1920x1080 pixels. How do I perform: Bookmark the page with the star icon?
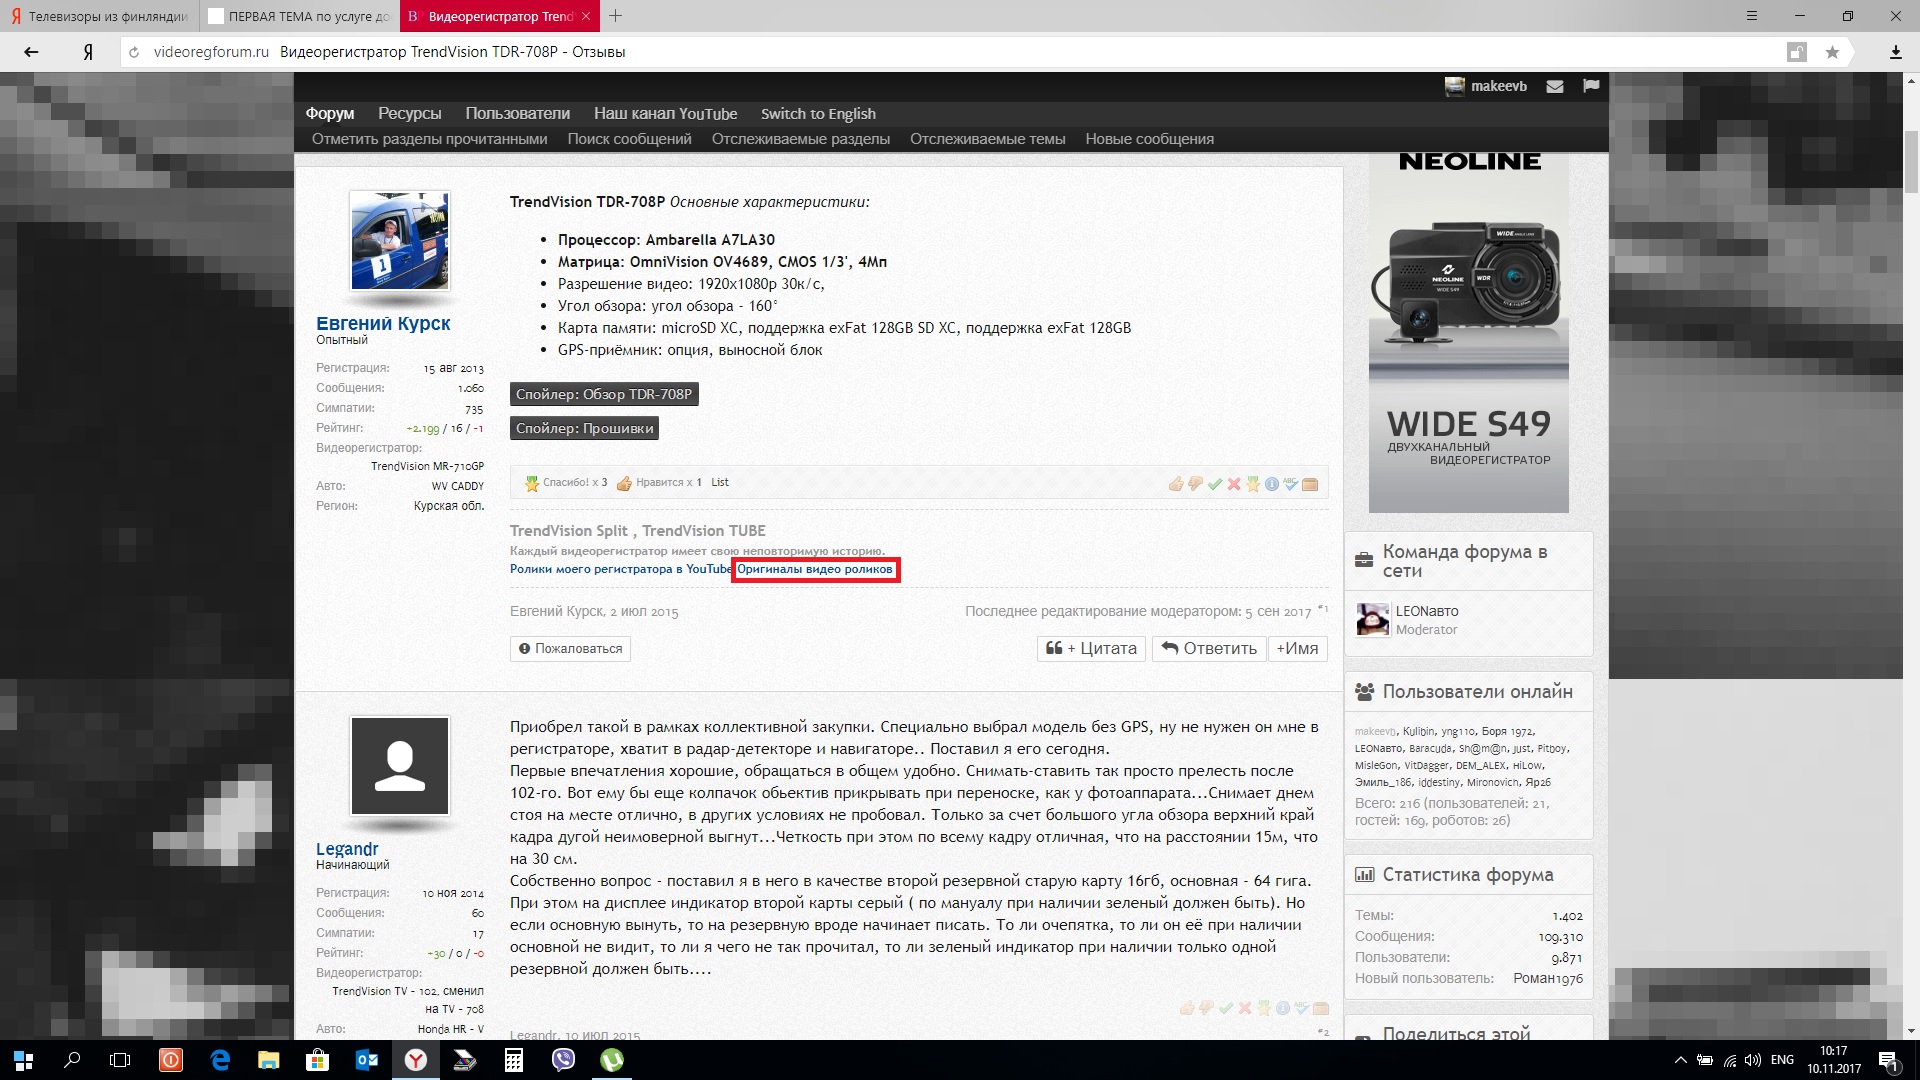[x=1832, y=52]
